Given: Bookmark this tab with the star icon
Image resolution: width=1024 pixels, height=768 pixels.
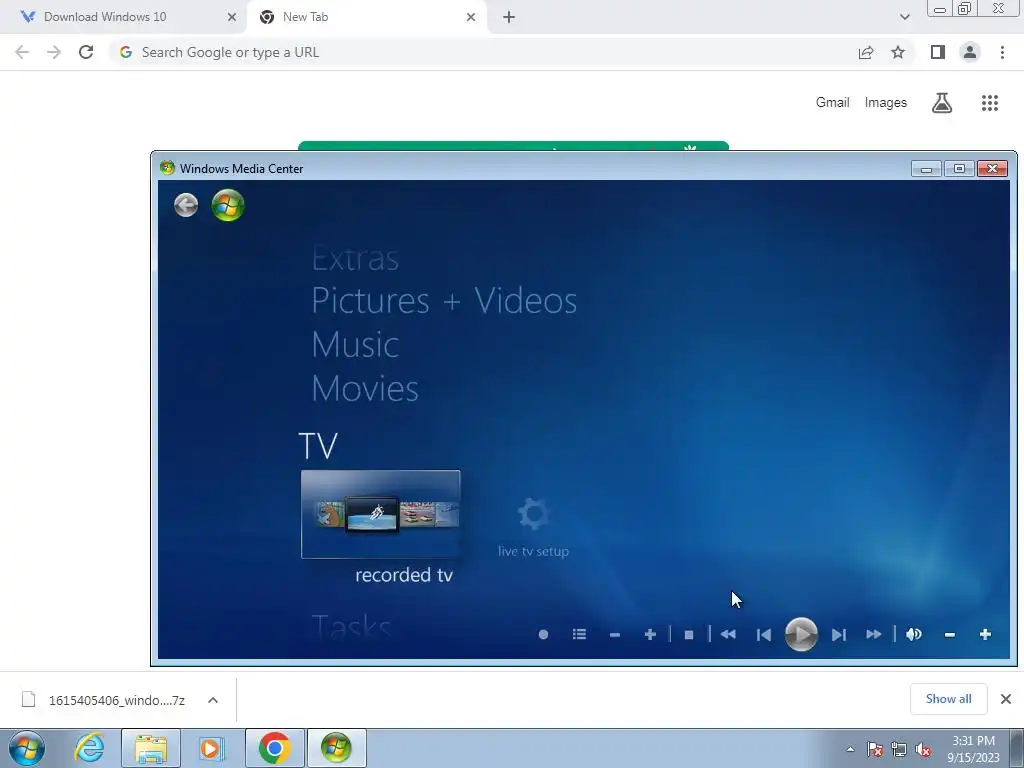Looking at the screenshot, I should 898,52.
